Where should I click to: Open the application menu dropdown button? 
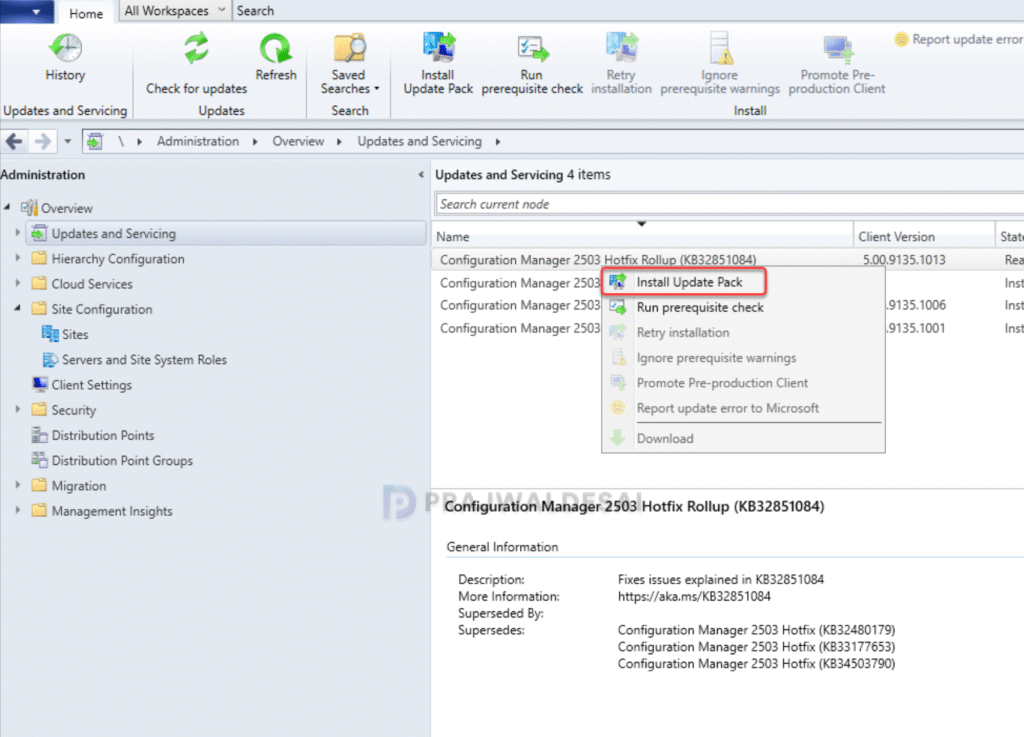27,12
